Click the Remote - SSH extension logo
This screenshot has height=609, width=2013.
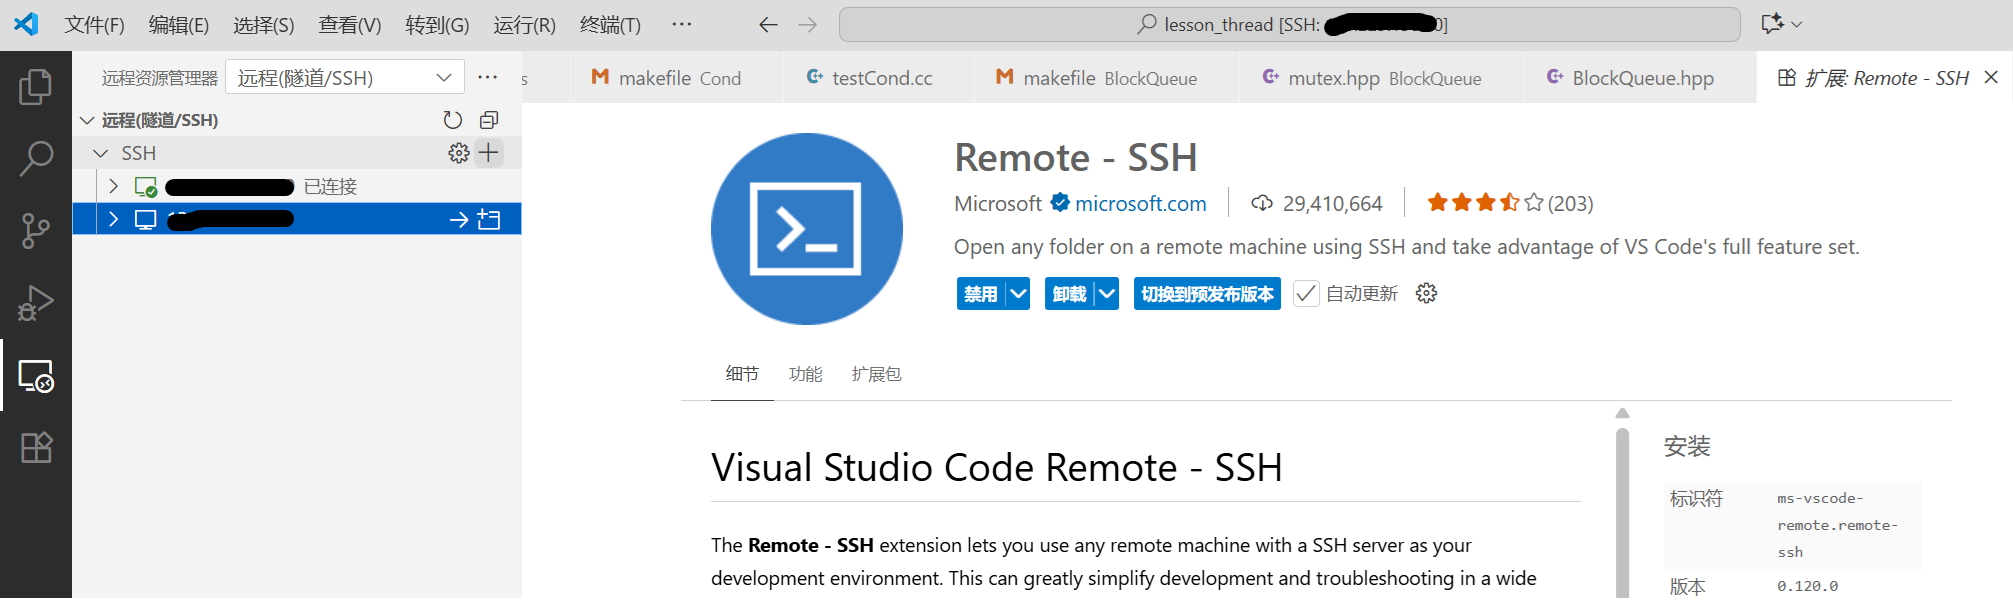pos(807,229)
